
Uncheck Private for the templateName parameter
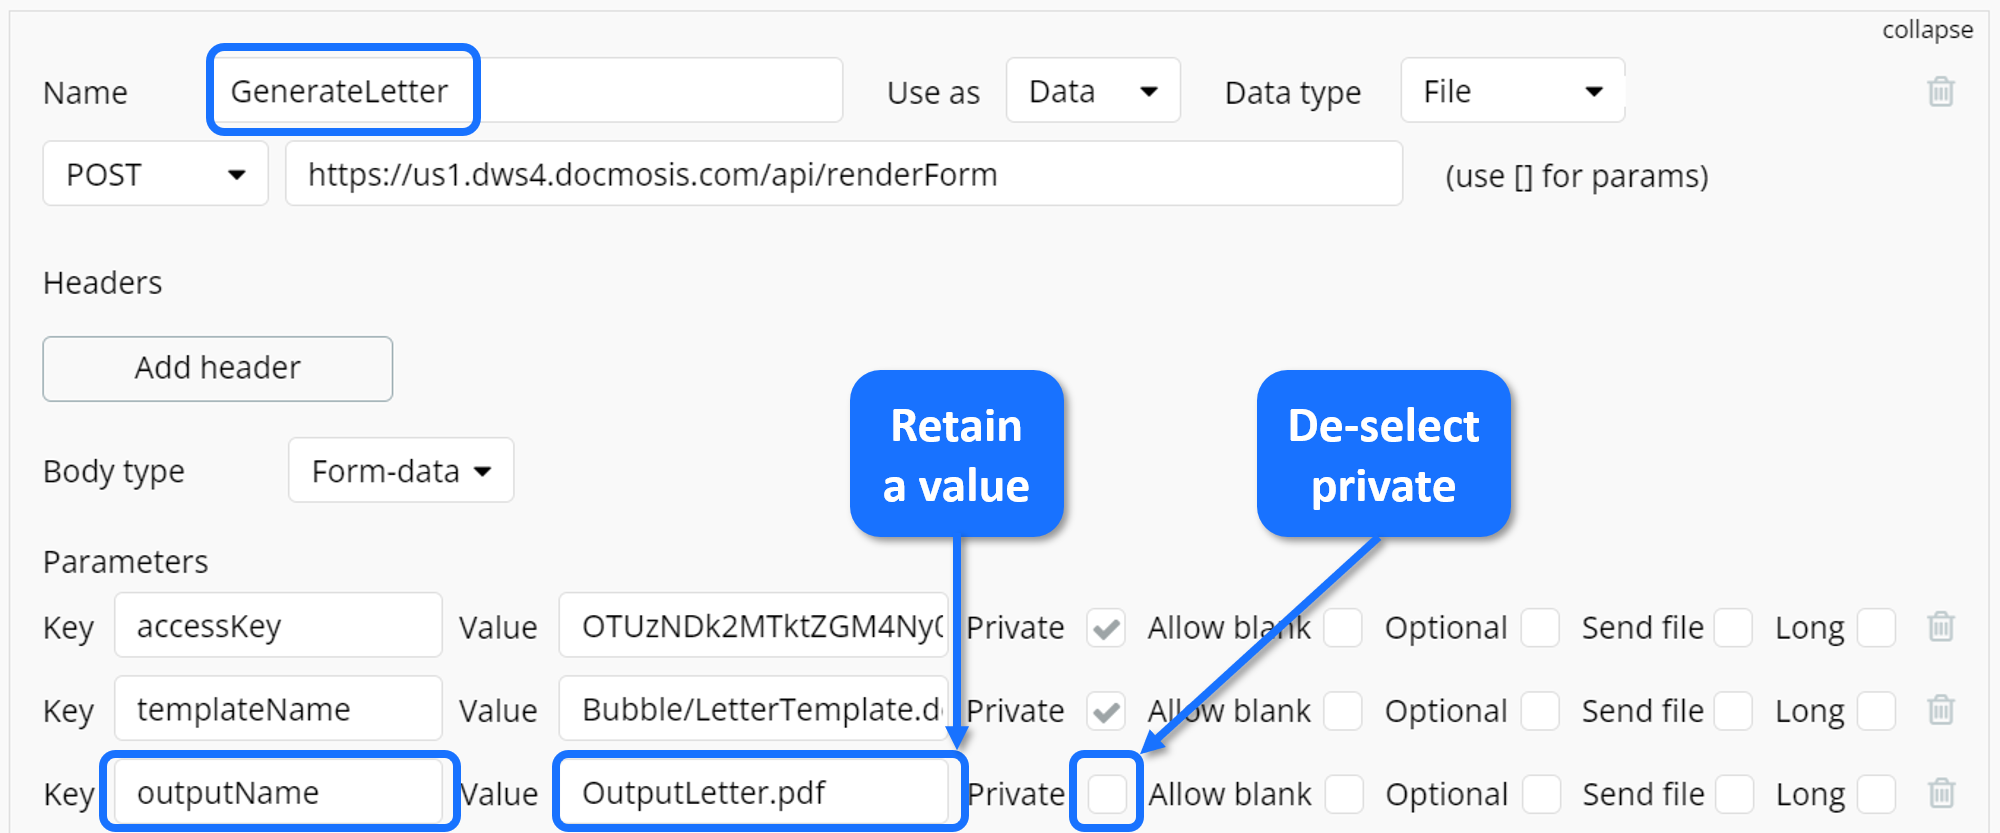1106,711
